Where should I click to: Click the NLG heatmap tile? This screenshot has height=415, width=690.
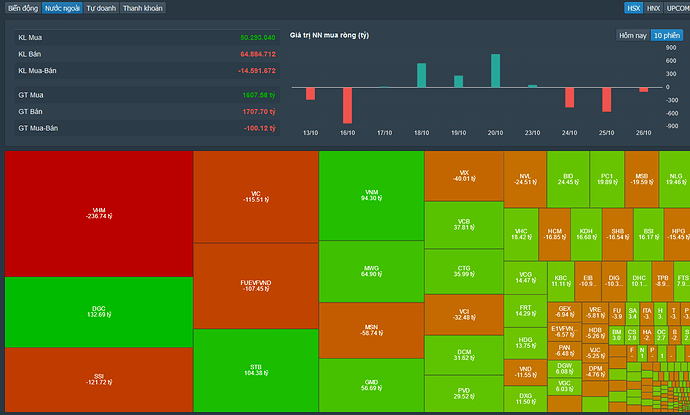pos(675,179)
